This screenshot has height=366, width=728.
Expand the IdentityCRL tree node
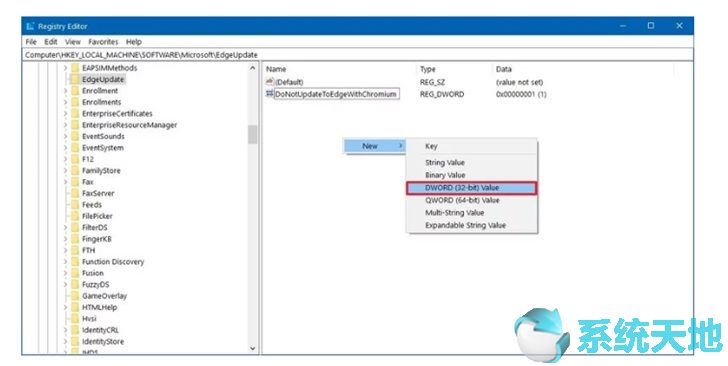pos(65,330)
